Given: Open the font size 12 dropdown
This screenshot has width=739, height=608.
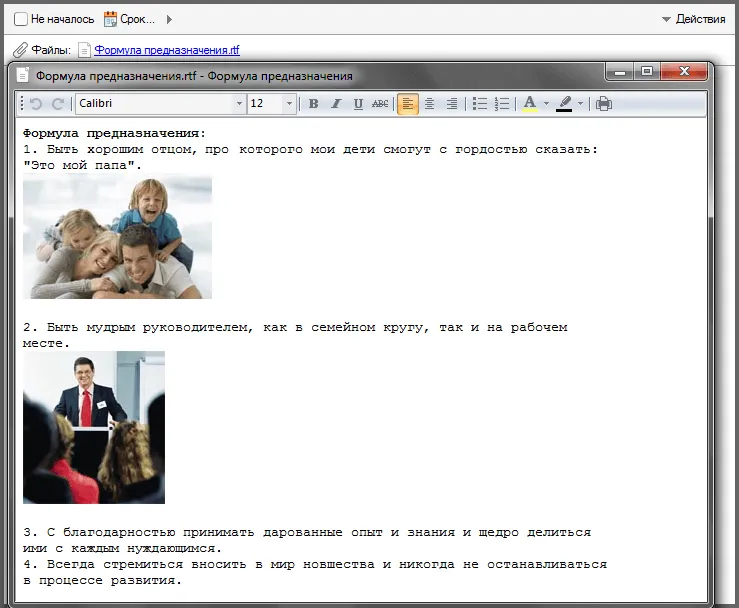Looking at the screenshot, I should 290,104.
